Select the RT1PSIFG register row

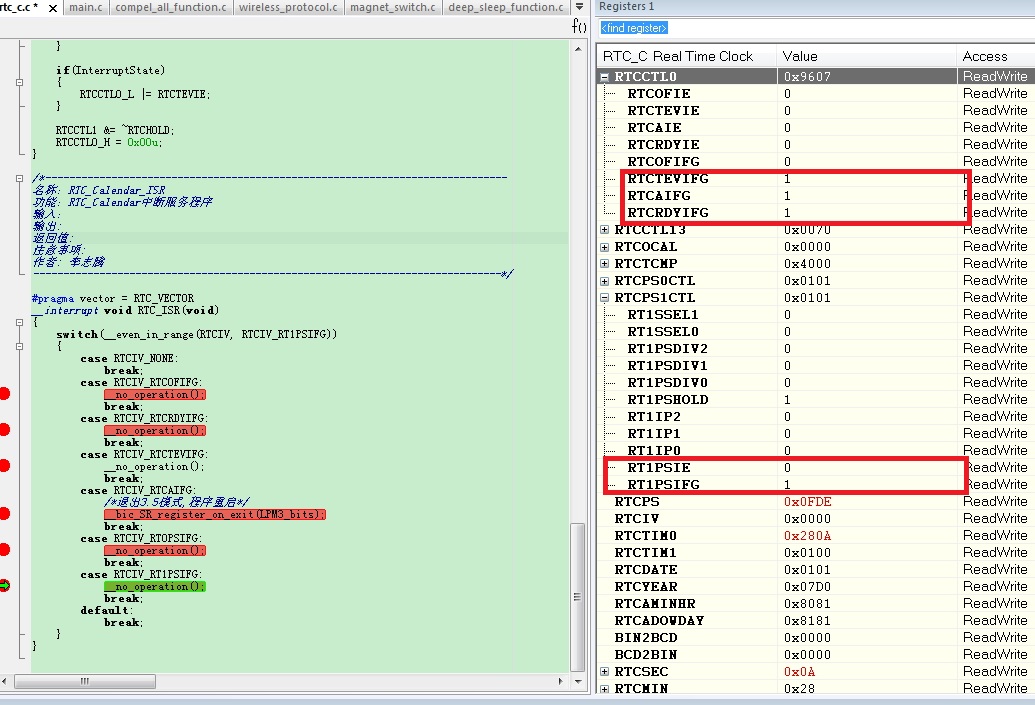coord(816,485)
